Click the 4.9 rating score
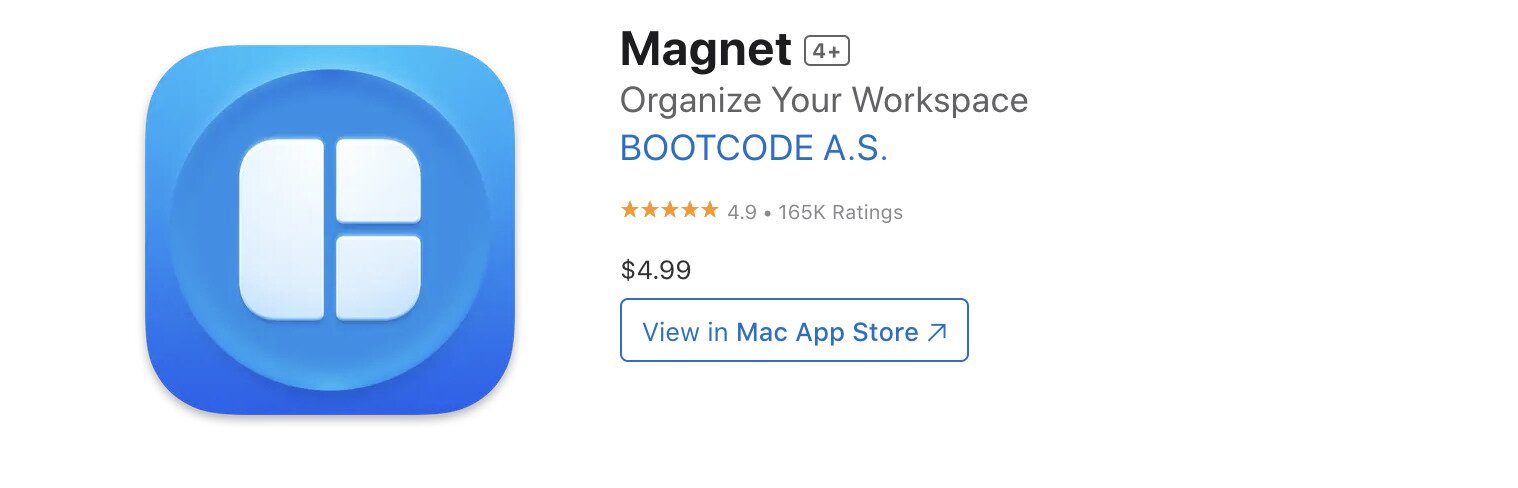 point(742,212)
